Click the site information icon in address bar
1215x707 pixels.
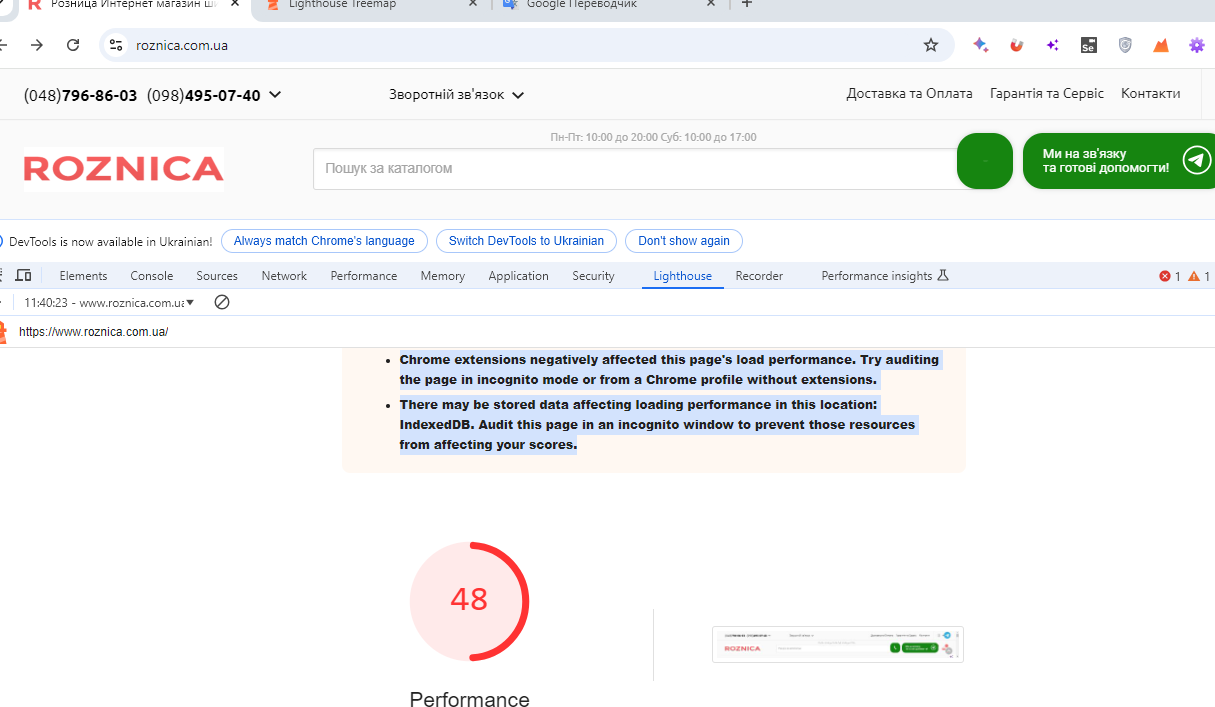point(116,45)
